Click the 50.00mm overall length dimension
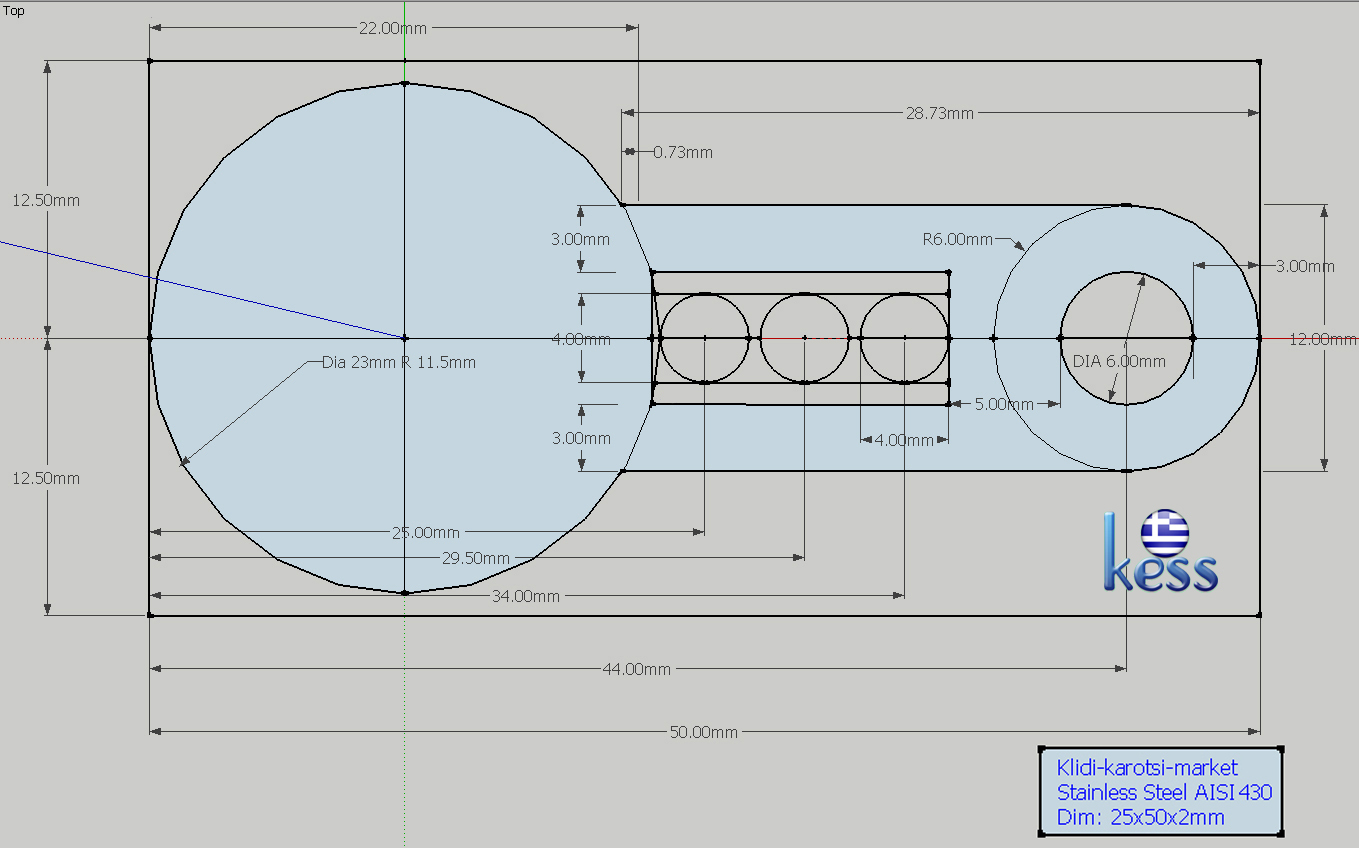The image size is (1359, 848). pos(703,732)
